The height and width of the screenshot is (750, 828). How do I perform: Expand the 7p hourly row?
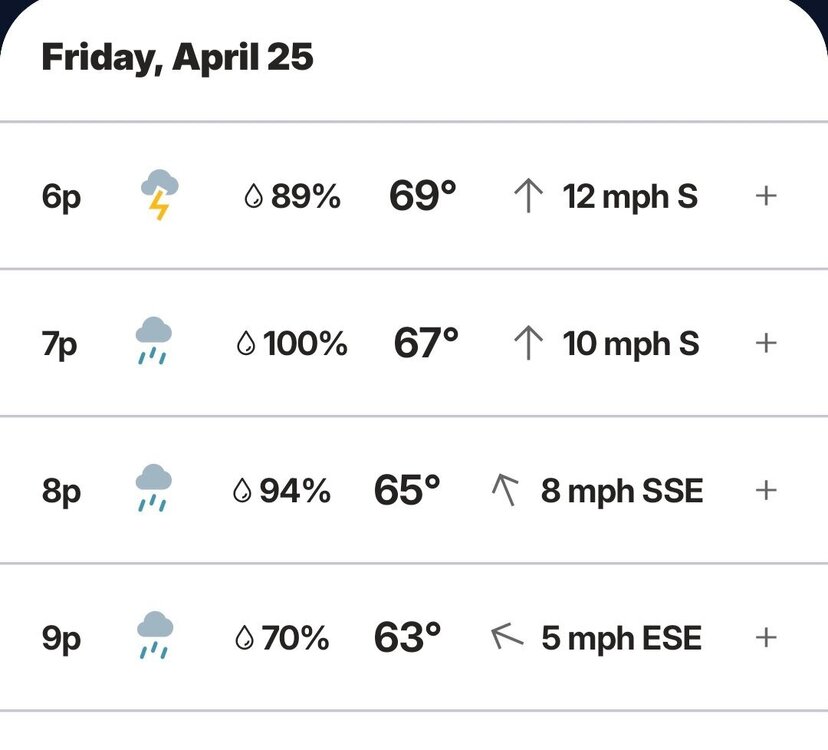(x=766, y=343)
